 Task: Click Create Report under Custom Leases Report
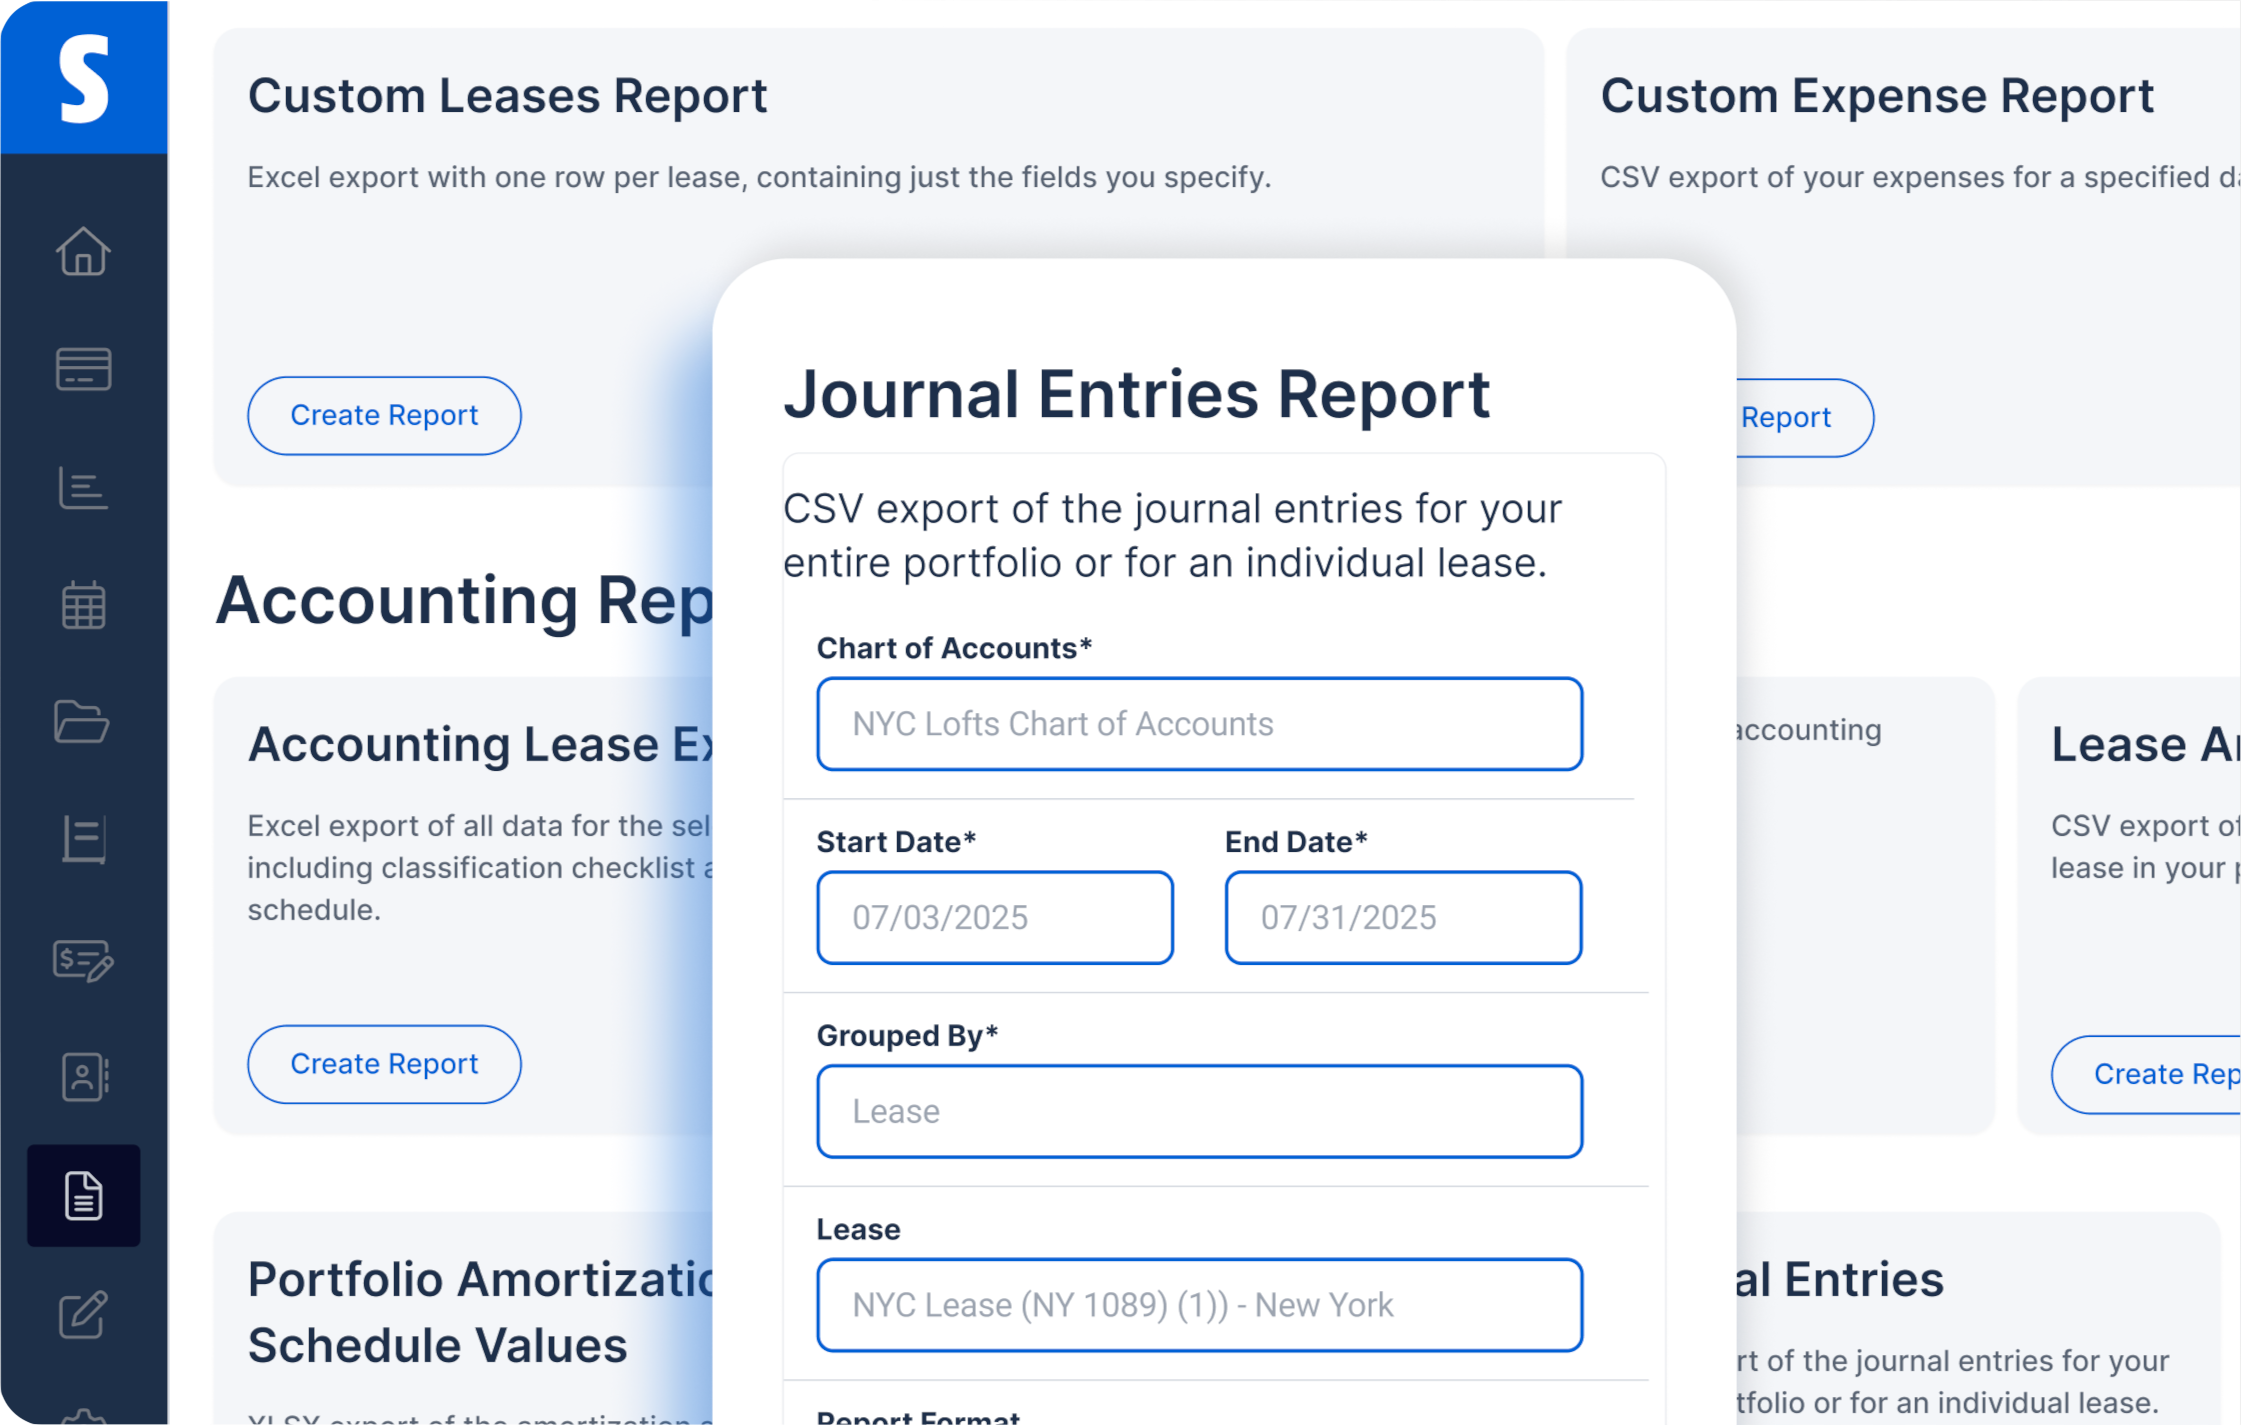point(383,415)
